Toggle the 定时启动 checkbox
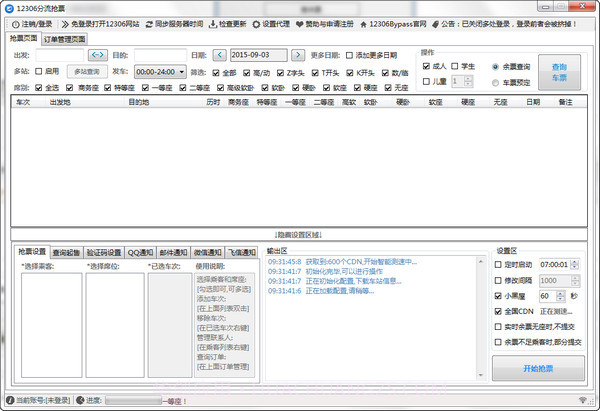 coord(500,264)
